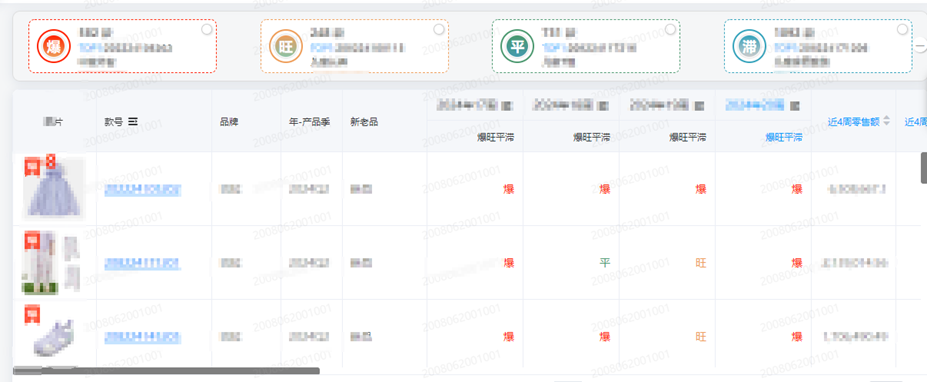Viewport: 927px width, 382px height.
Task: Click the blue highlighted week column header
Action: pos(756,105)
